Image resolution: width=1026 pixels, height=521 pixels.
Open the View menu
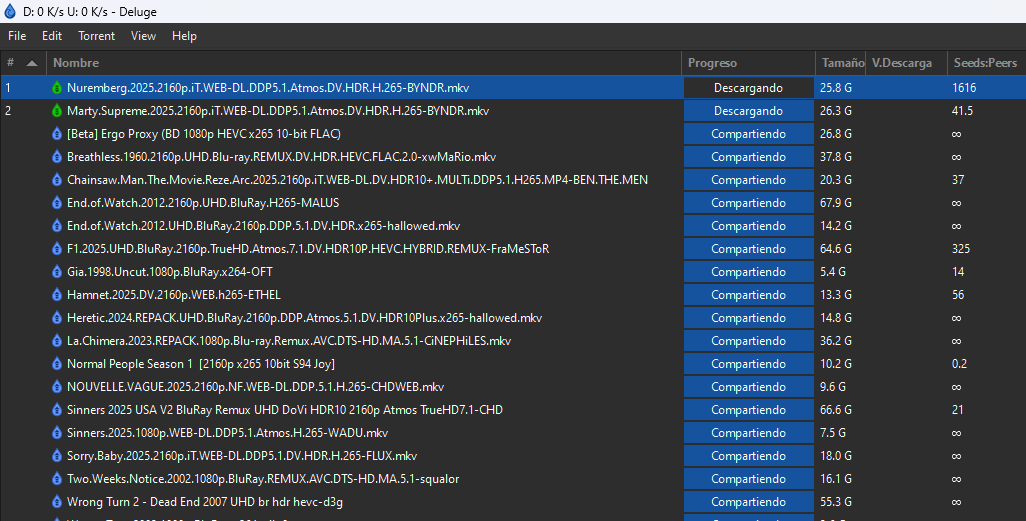point(143,36)
